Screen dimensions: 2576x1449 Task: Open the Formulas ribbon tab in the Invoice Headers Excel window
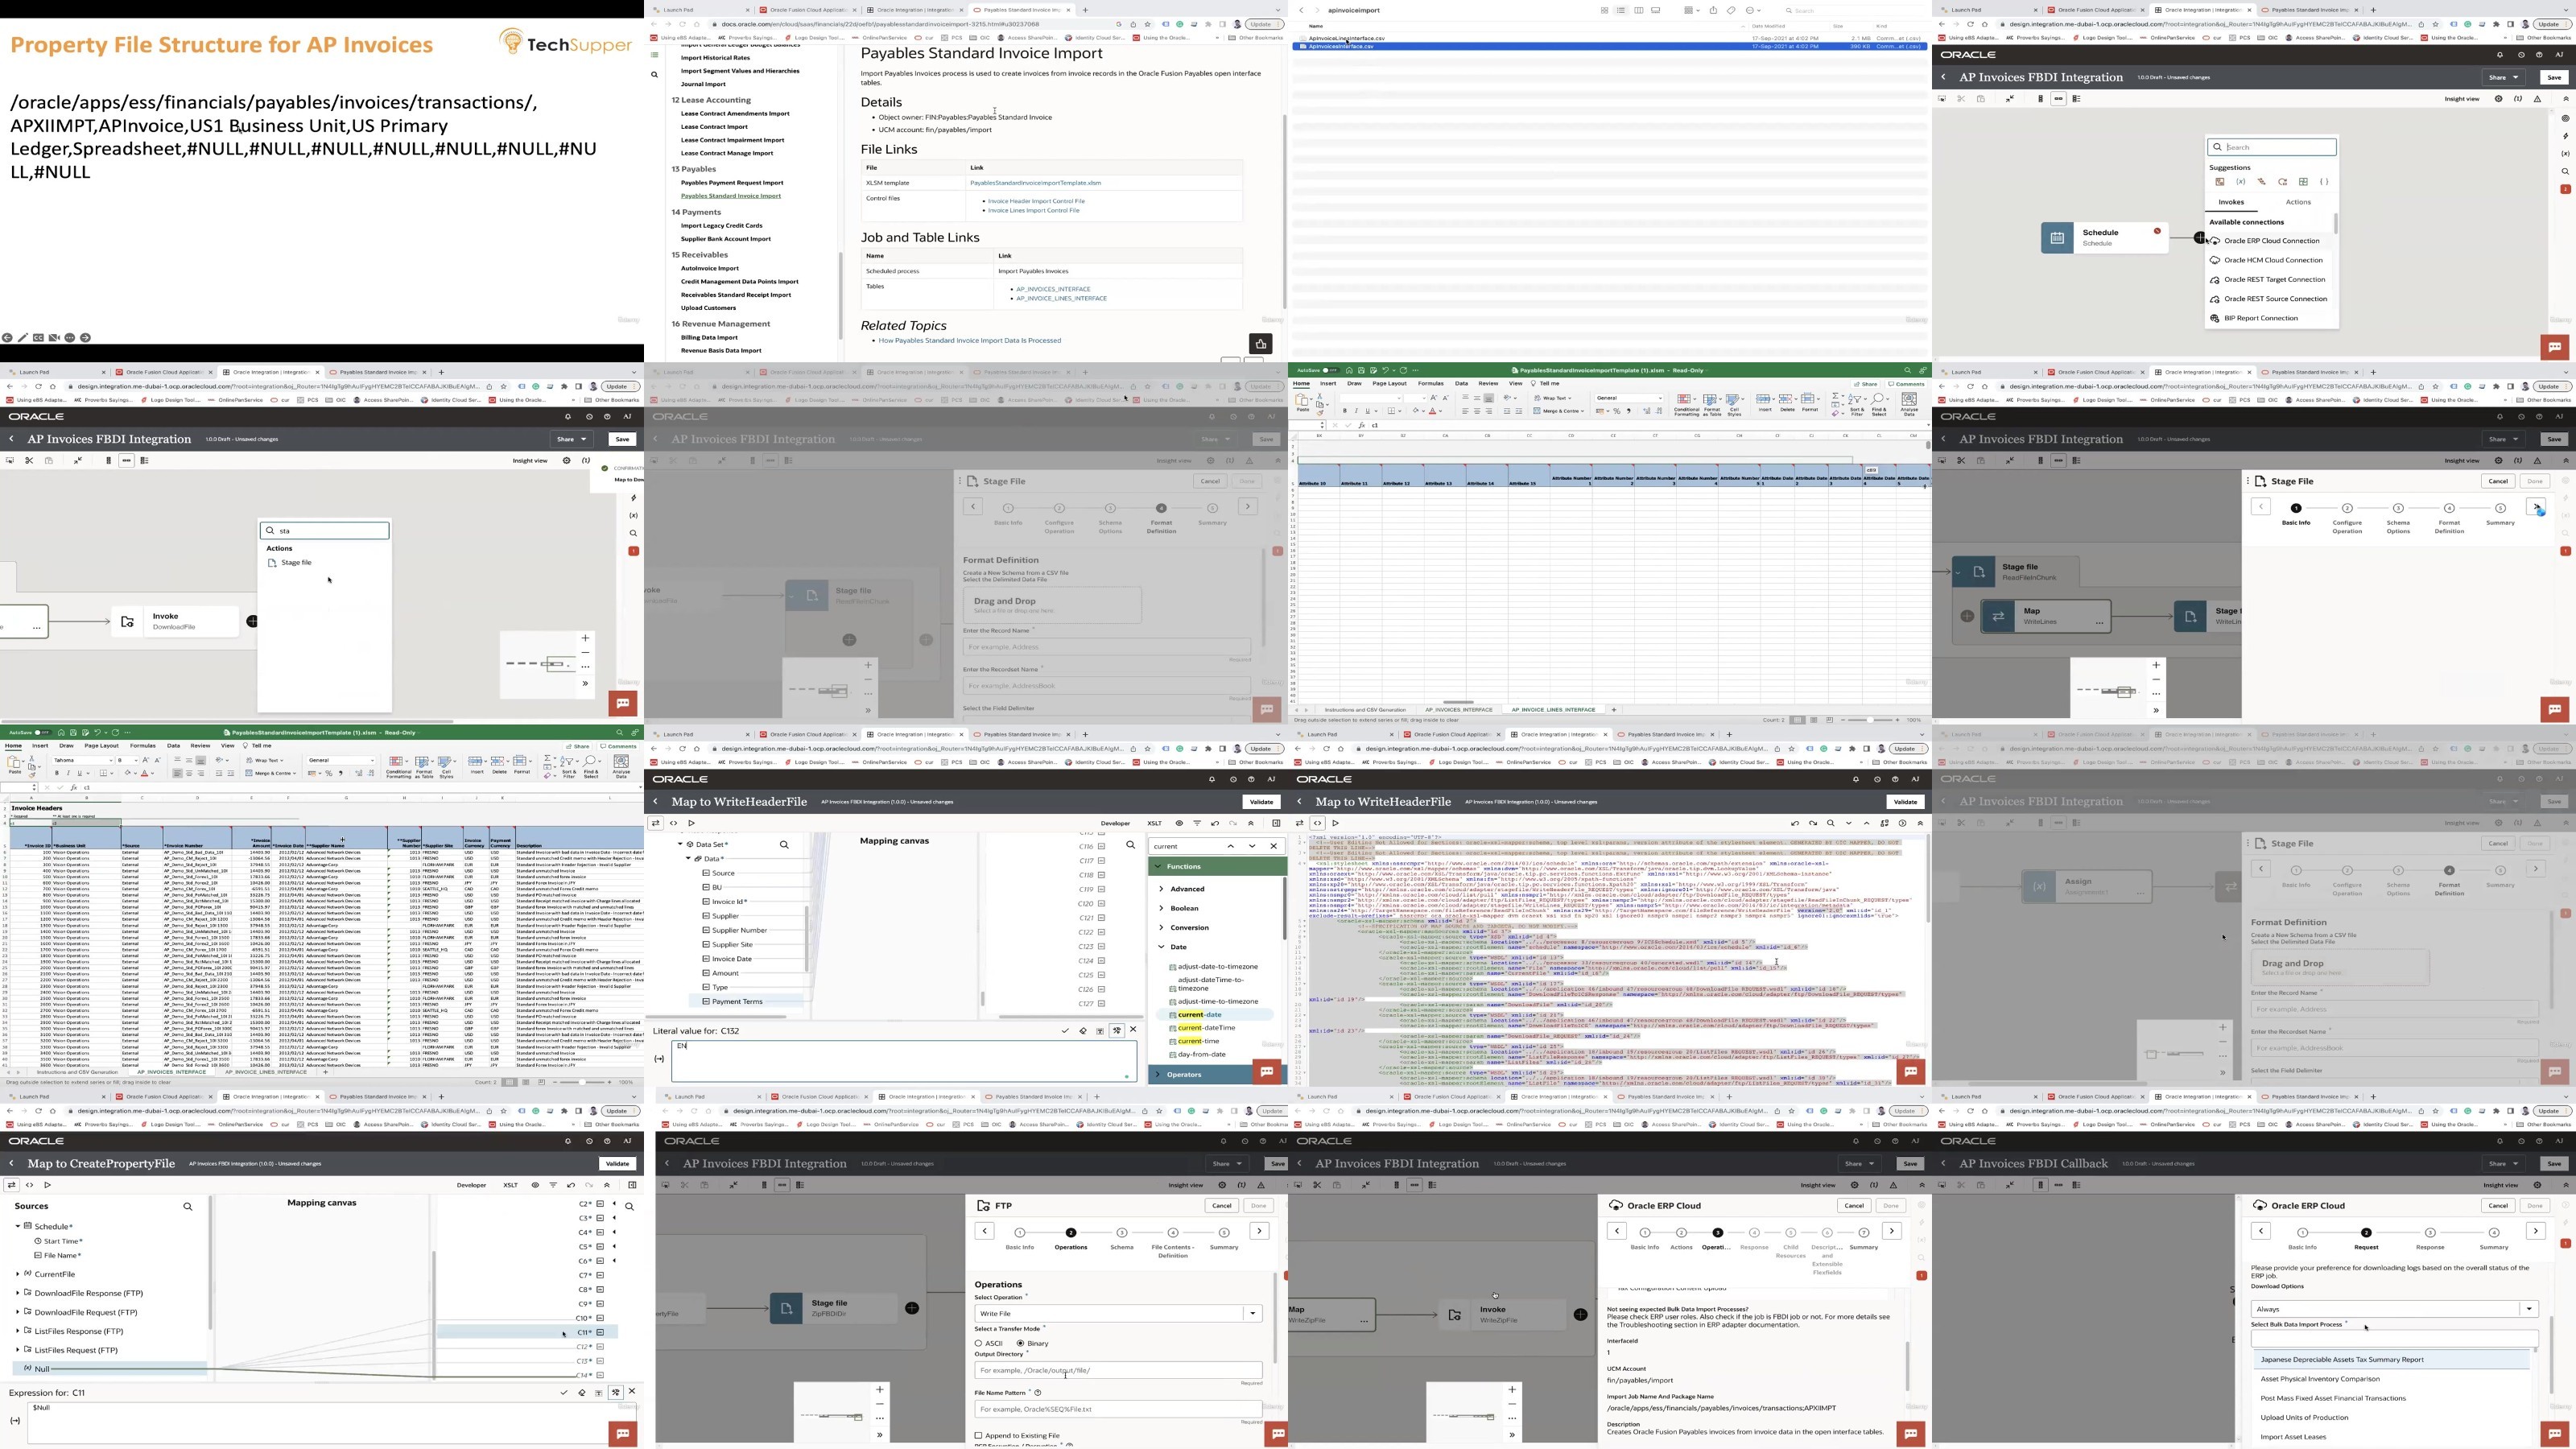(143, 745)
